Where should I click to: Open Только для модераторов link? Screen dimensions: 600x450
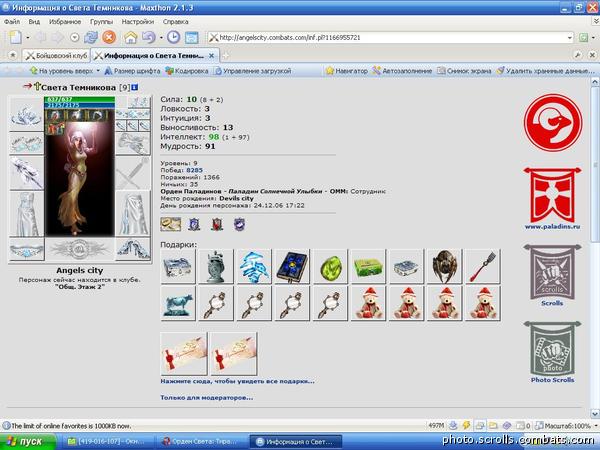pyautogui.click(x=207, y=398)
